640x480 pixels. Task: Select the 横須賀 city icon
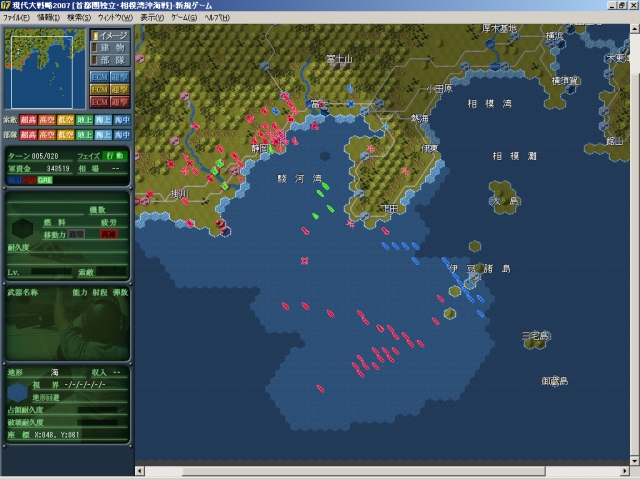(x=570, y=89)
